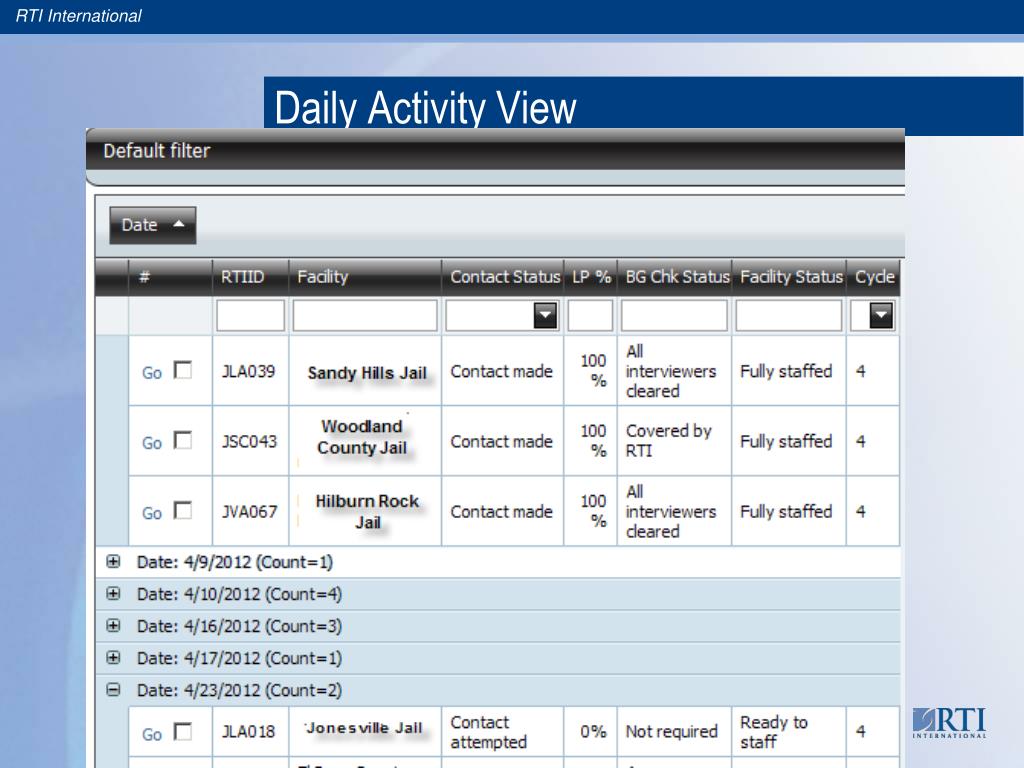Click the Hilburn Rock Jail facility name
This screenshot has height=768, width=1024.
click(x=367, y=511)
